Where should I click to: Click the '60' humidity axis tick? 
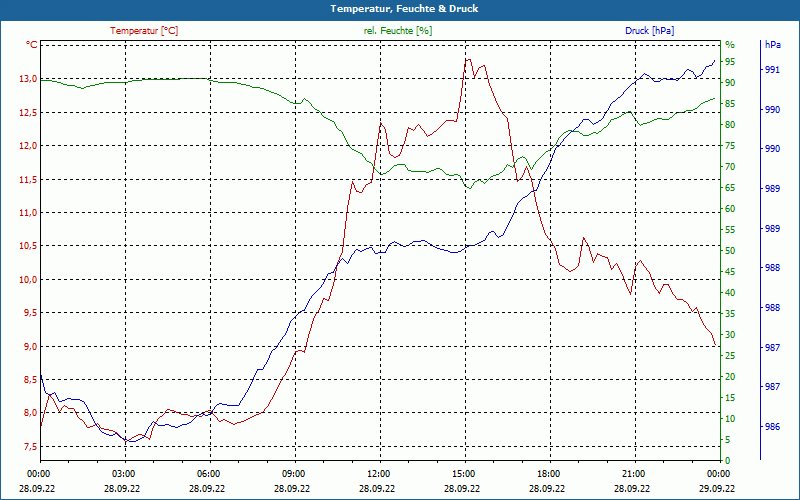tap(730, 209)
